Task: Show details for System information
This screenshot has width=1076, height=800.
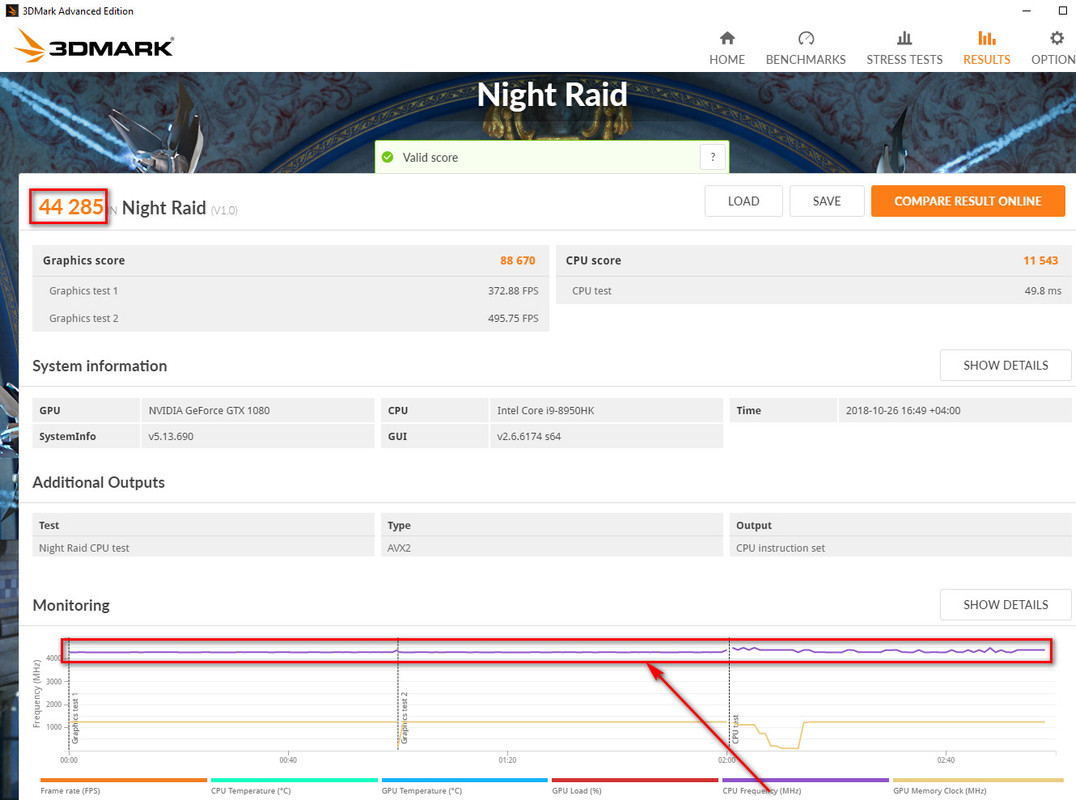Action: pyautogui.click(x=1005, y=365)
